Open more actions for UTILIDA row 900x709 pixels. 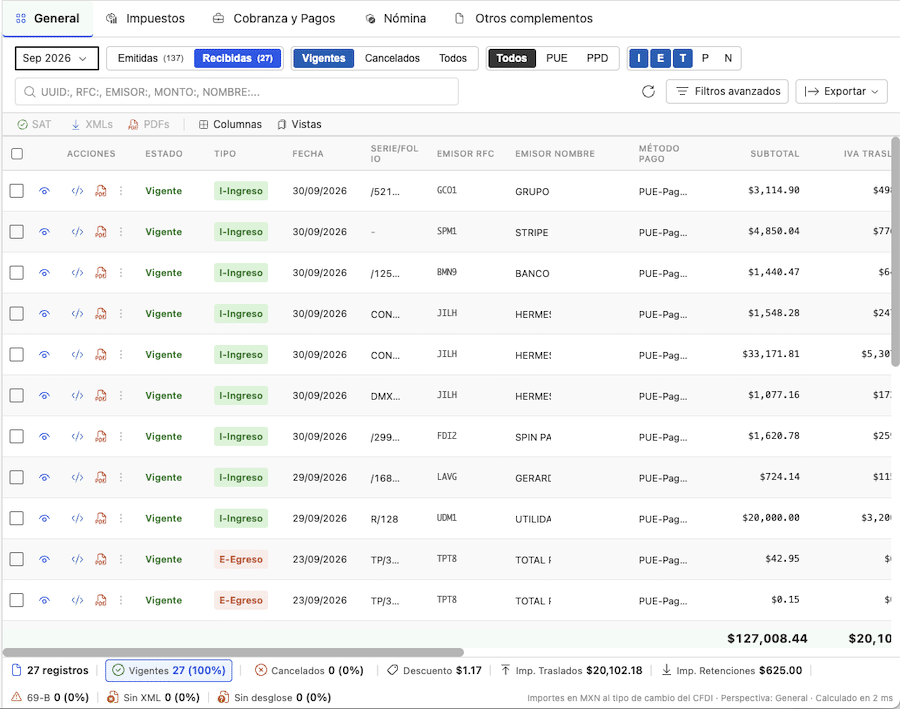121,518
